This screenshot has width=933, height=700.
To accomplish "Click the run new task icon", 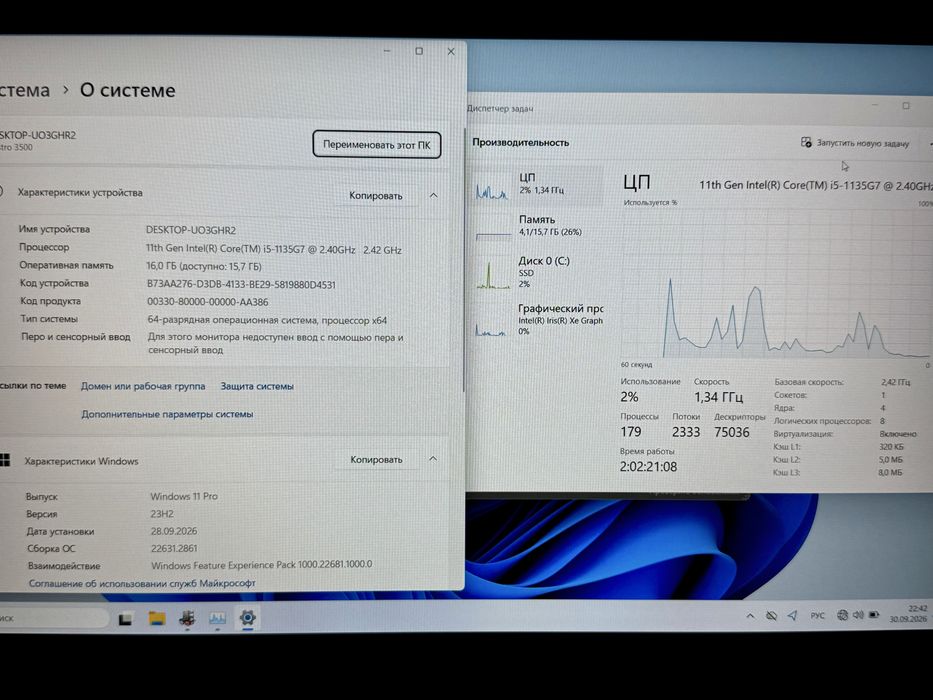I will click(806, 142).
